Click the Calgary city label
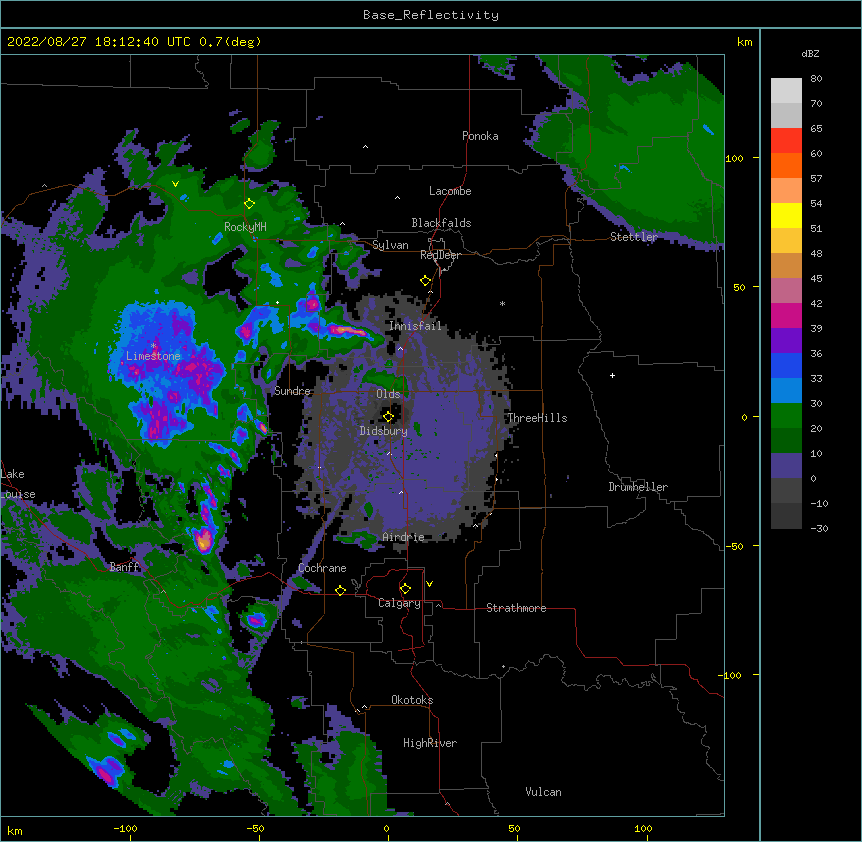862x842 pixels. coord(399,603)
